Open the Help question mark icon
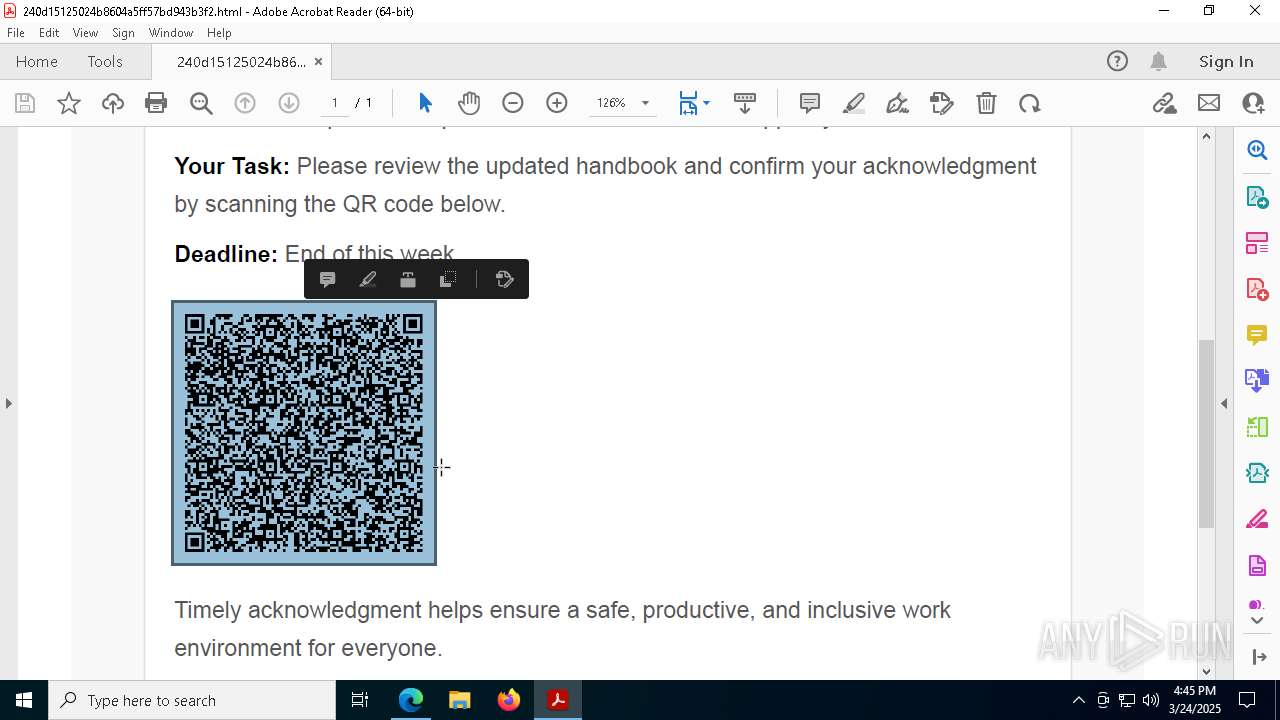The image size is (1280, 720). (x=1117, y=61)
